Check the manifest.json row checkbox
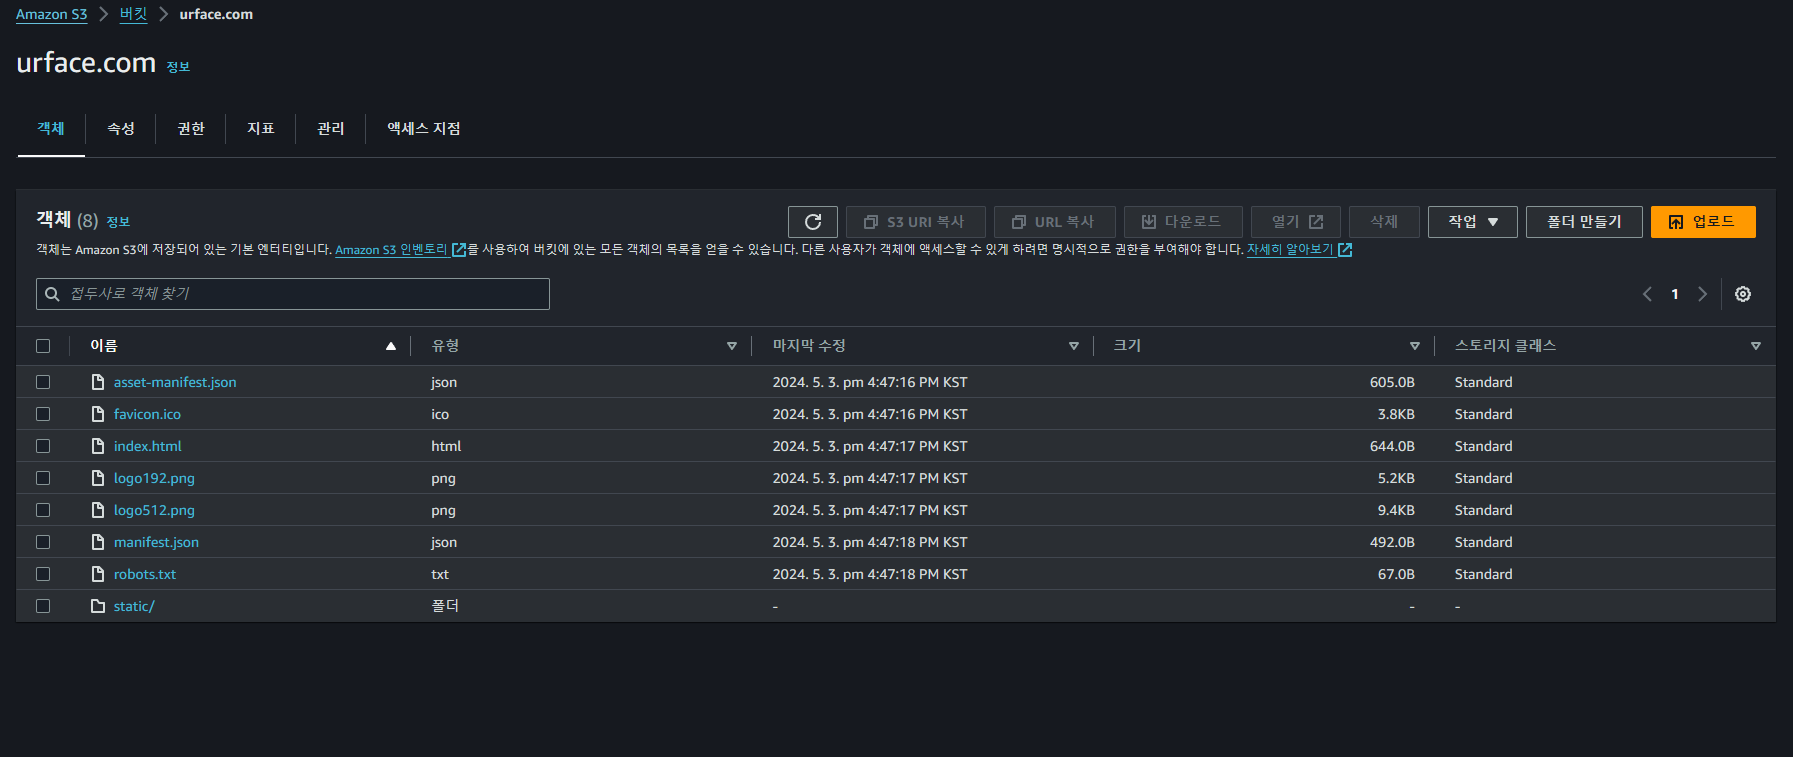 pyautogui.click(x=43, y=542)
